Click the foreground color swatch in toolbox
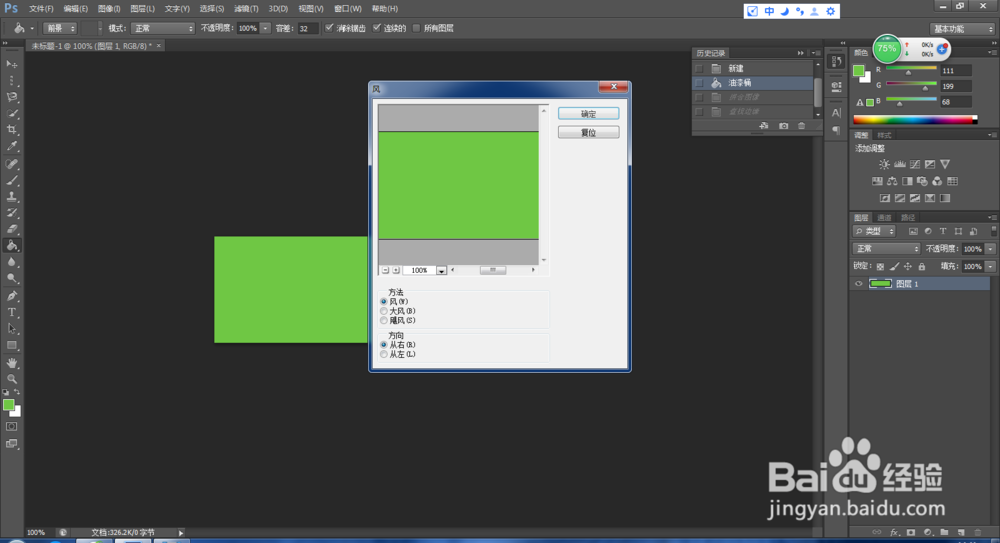This screenshot has height=543, width=1000. click(x=8, y=405)
